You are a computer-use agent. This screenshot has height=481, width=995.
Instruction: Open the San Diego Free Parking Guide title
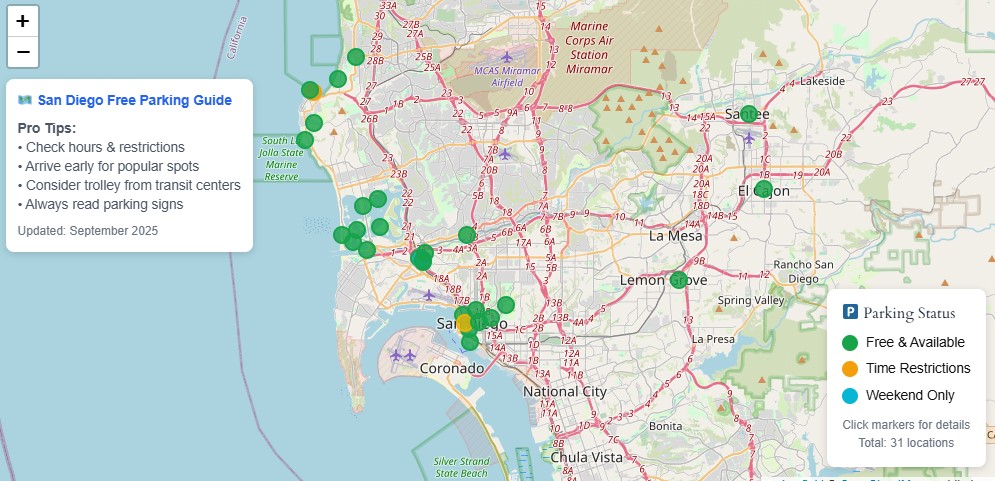click(x=135, y=100)
